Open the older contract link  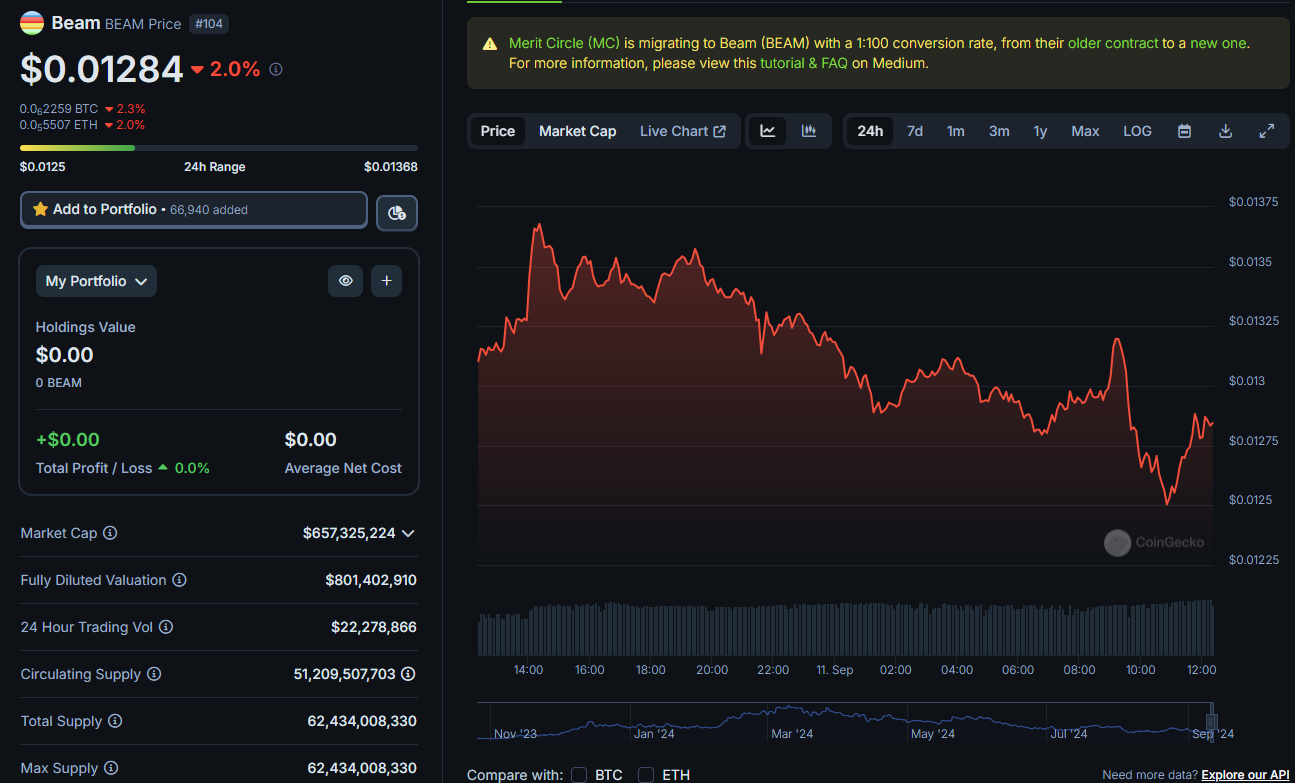pos(1113,43)
